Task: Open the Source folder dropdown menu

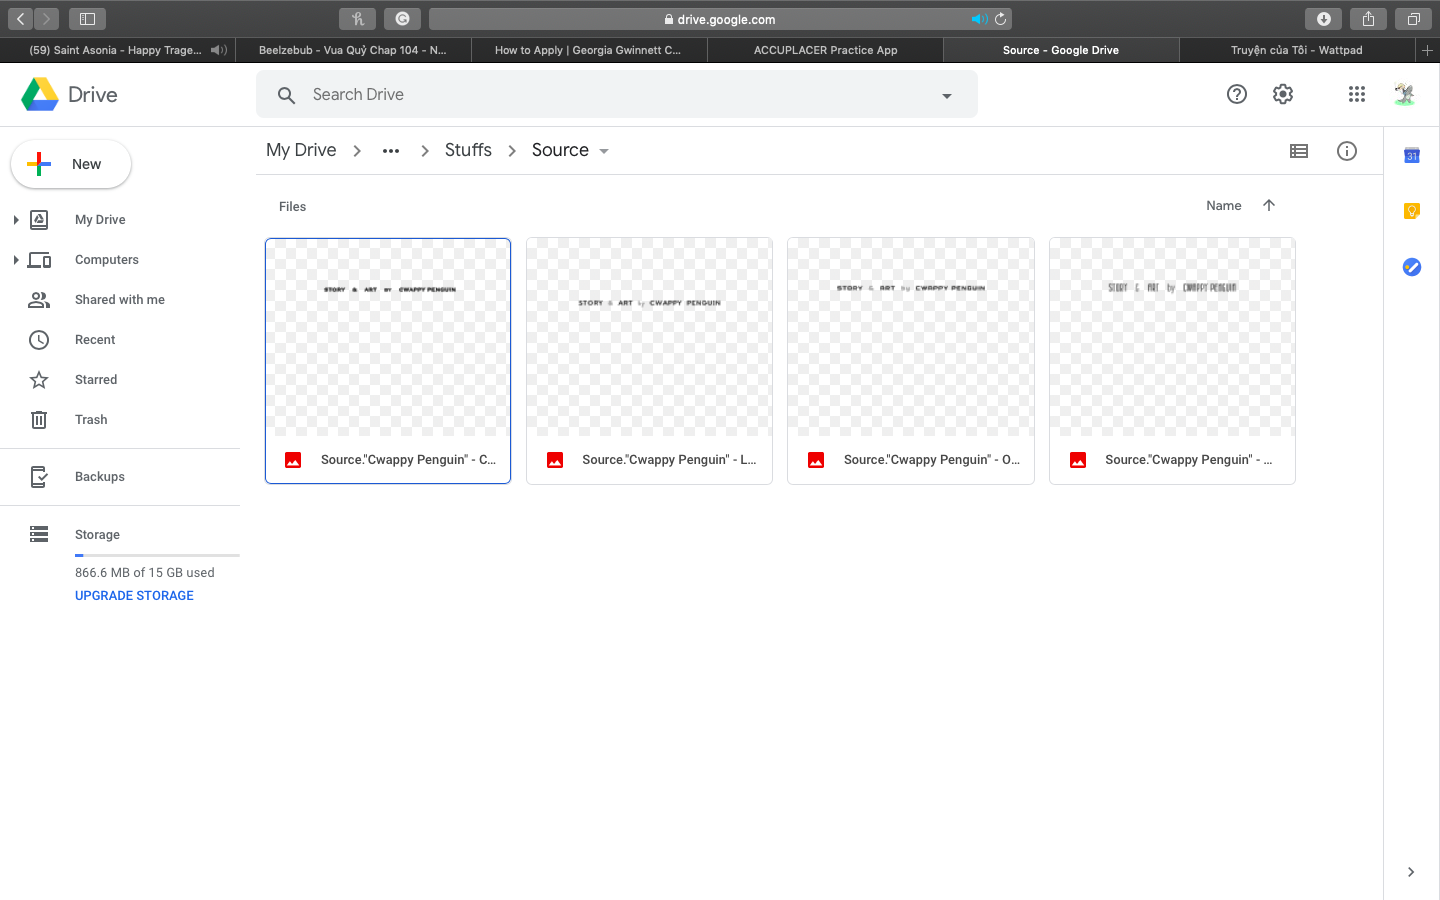Action: coord(604,151)
